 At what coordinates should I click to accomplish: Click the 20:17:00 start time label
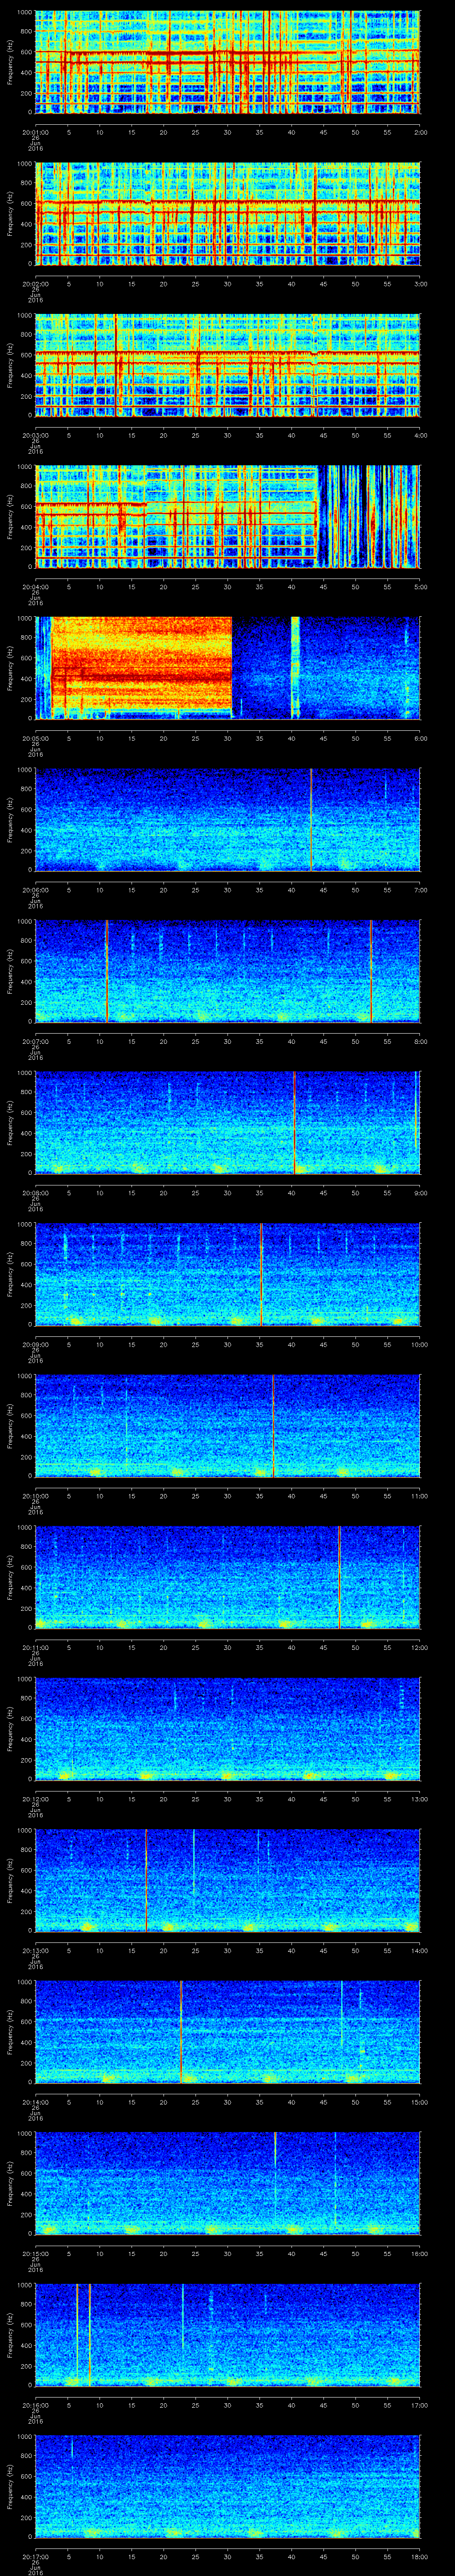[35, 2558]
